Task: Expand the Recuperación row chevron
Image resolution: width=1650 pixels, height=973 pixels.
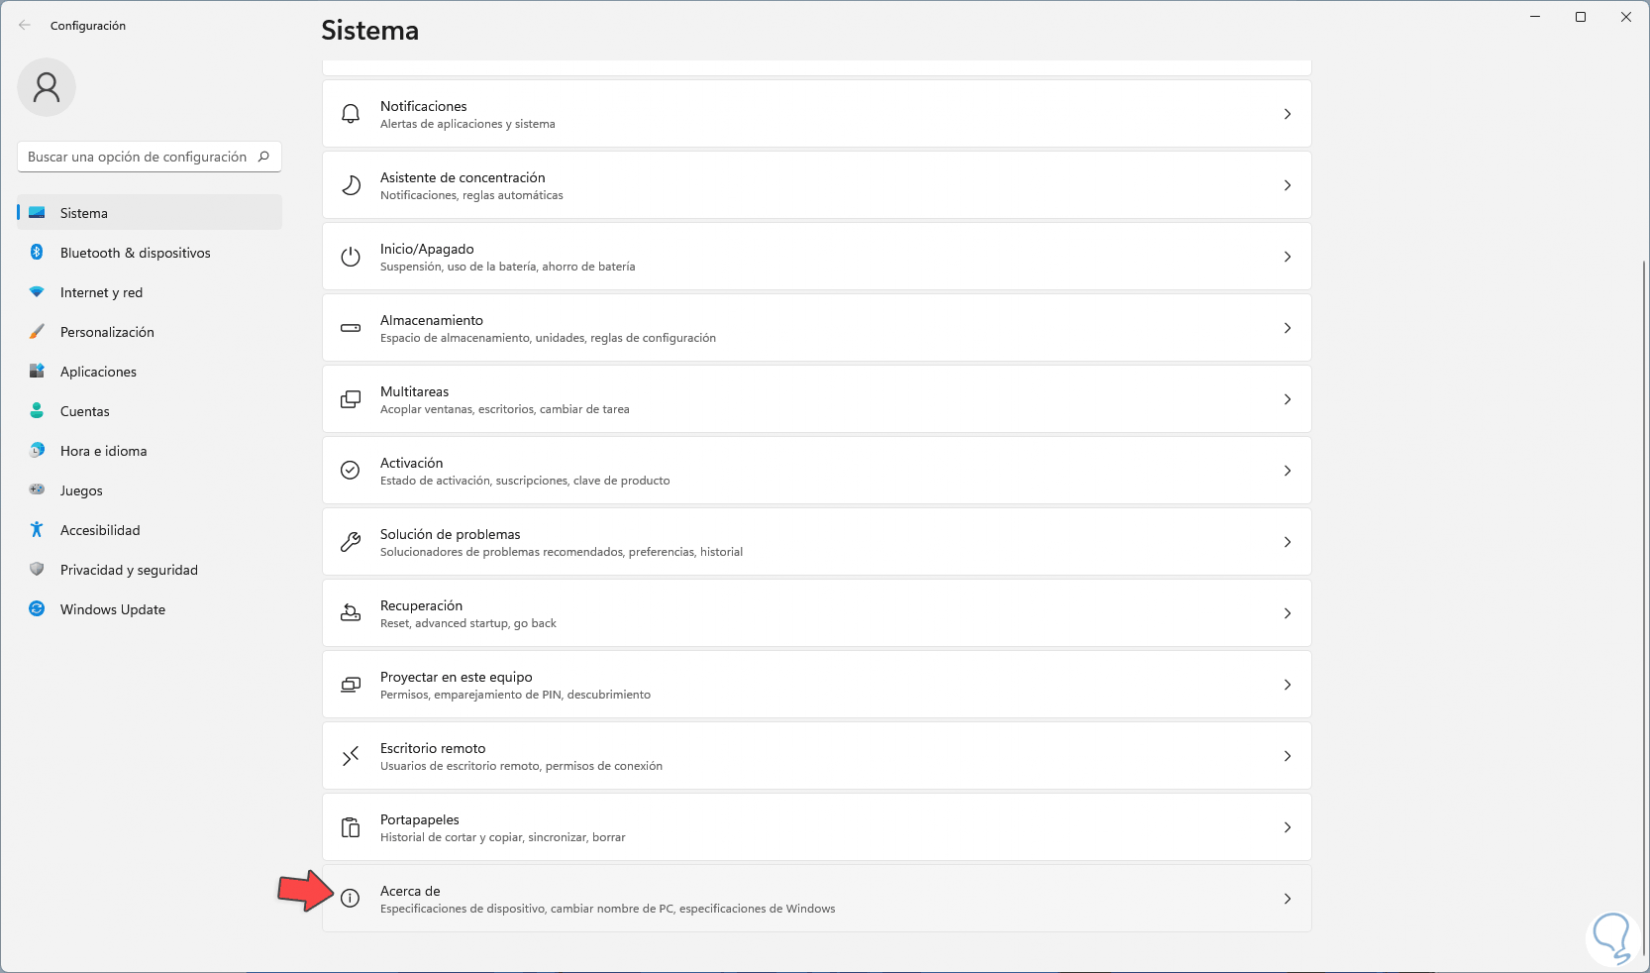Action: tap(1287, 614)
